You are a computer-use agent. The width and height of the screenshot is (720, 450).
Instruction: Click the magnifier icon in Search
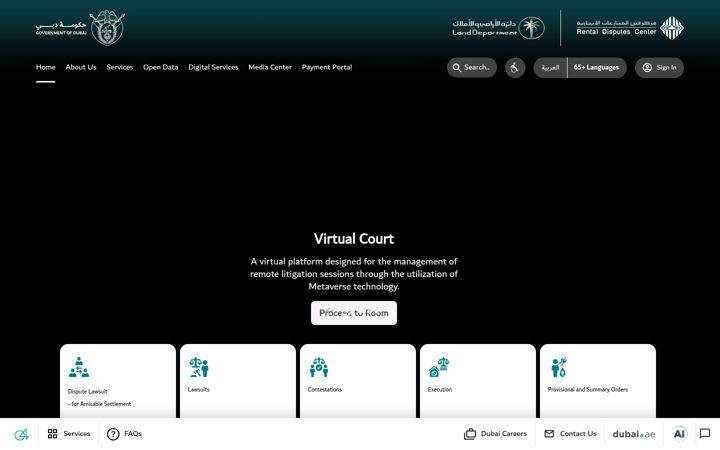(456, 68)
